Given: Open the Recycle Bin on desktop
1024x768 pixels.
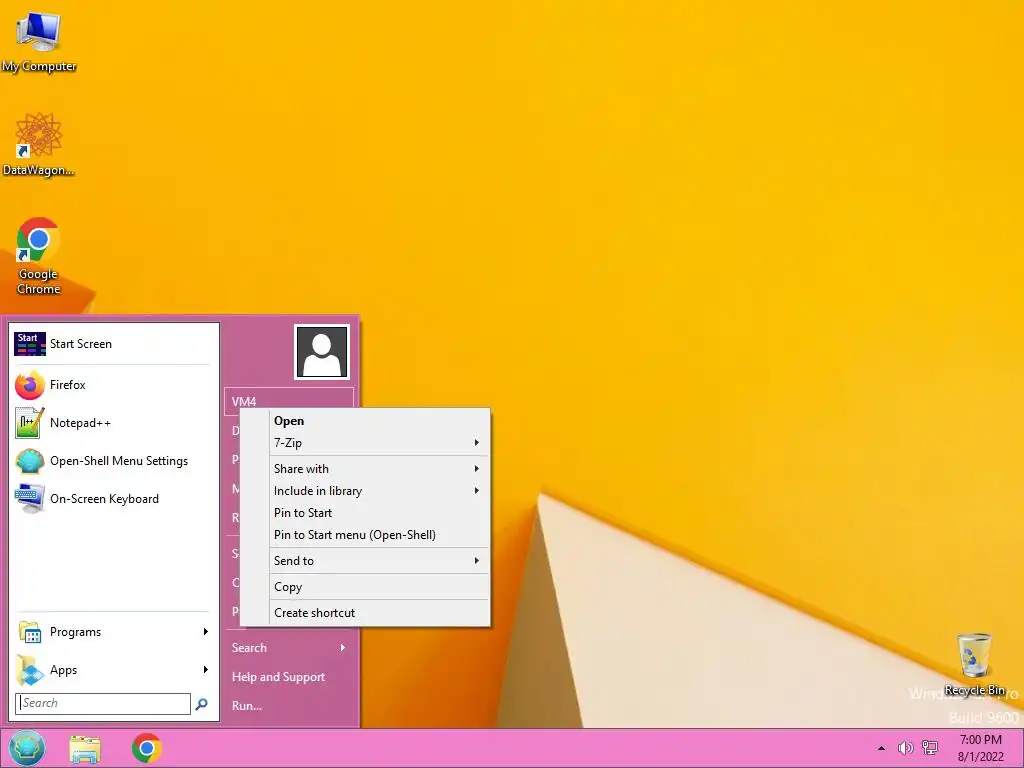Looking at the screenshot, I should pos(974,664).
